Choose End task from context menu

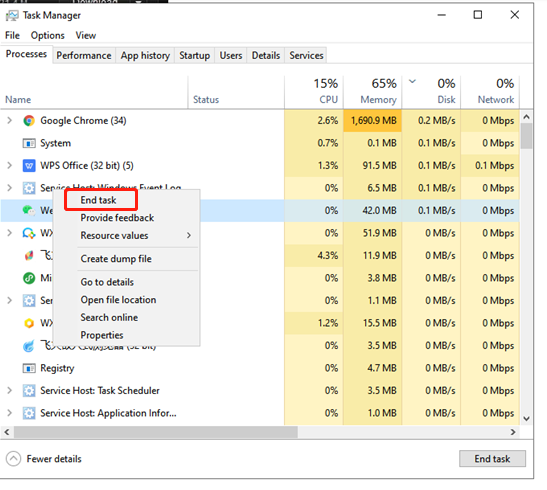[98, 200]
